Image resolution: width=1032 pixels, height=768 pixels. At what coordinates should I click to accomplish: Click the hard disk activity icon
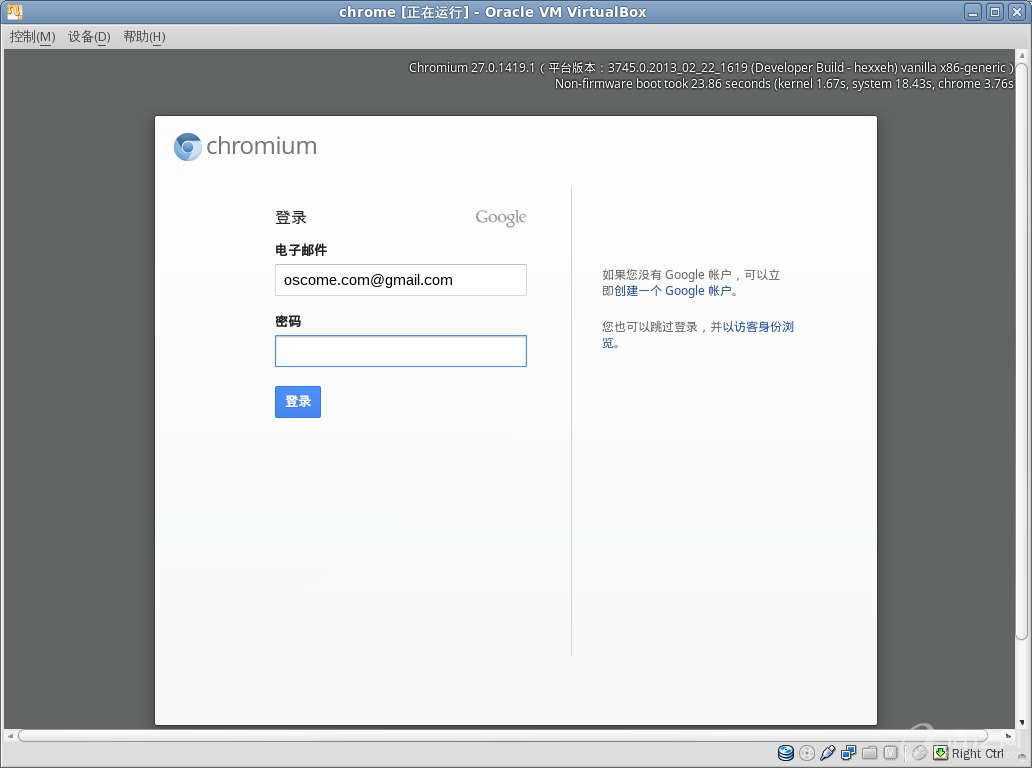(x=786, y=753)
